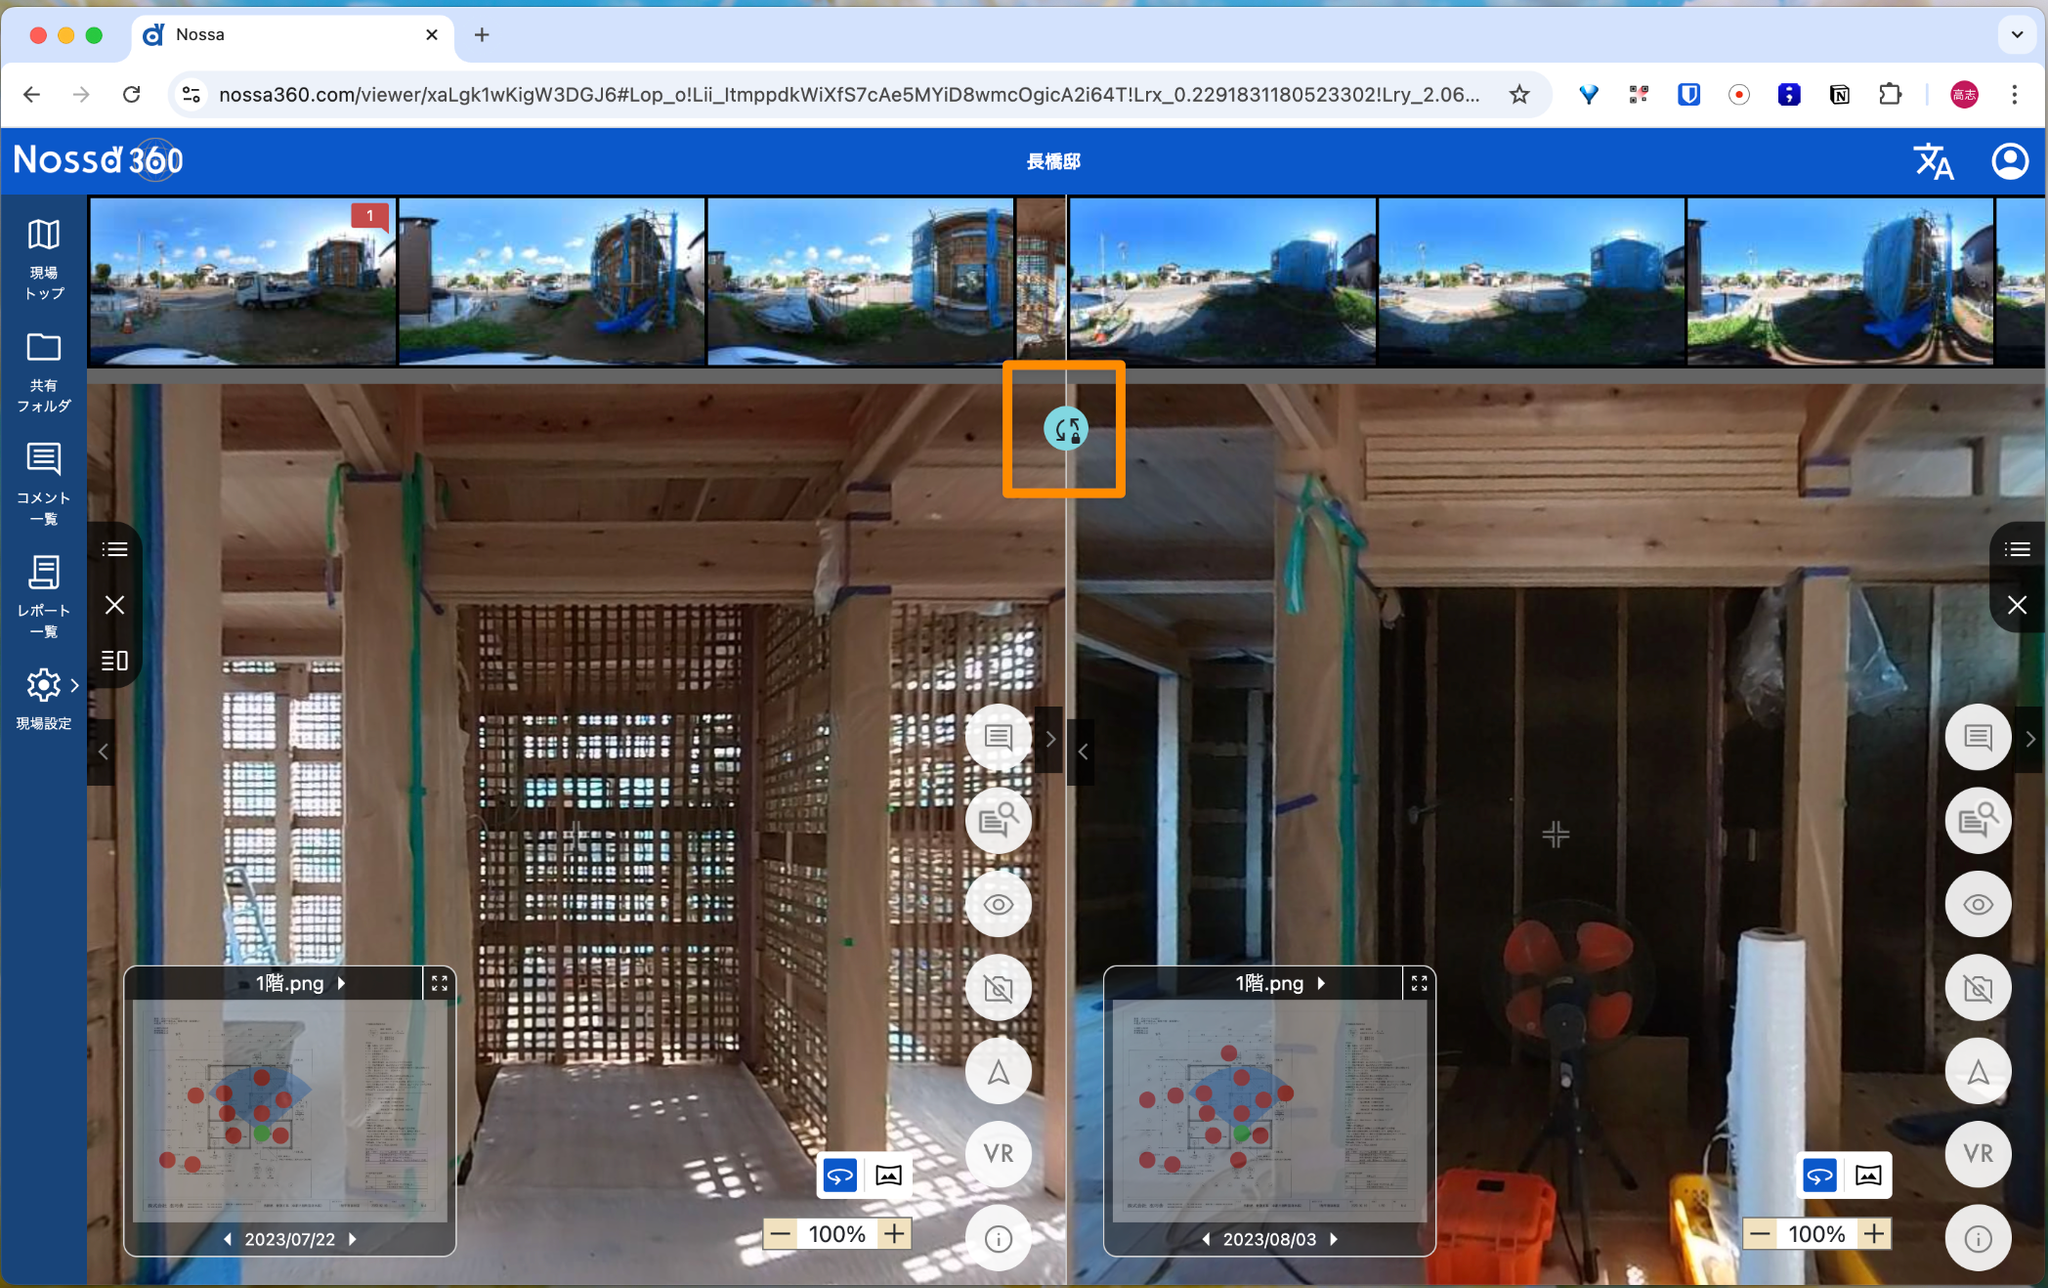Click the VR button in right pane
The image size is (2048, 1288).
[x=1977, y=1153]
